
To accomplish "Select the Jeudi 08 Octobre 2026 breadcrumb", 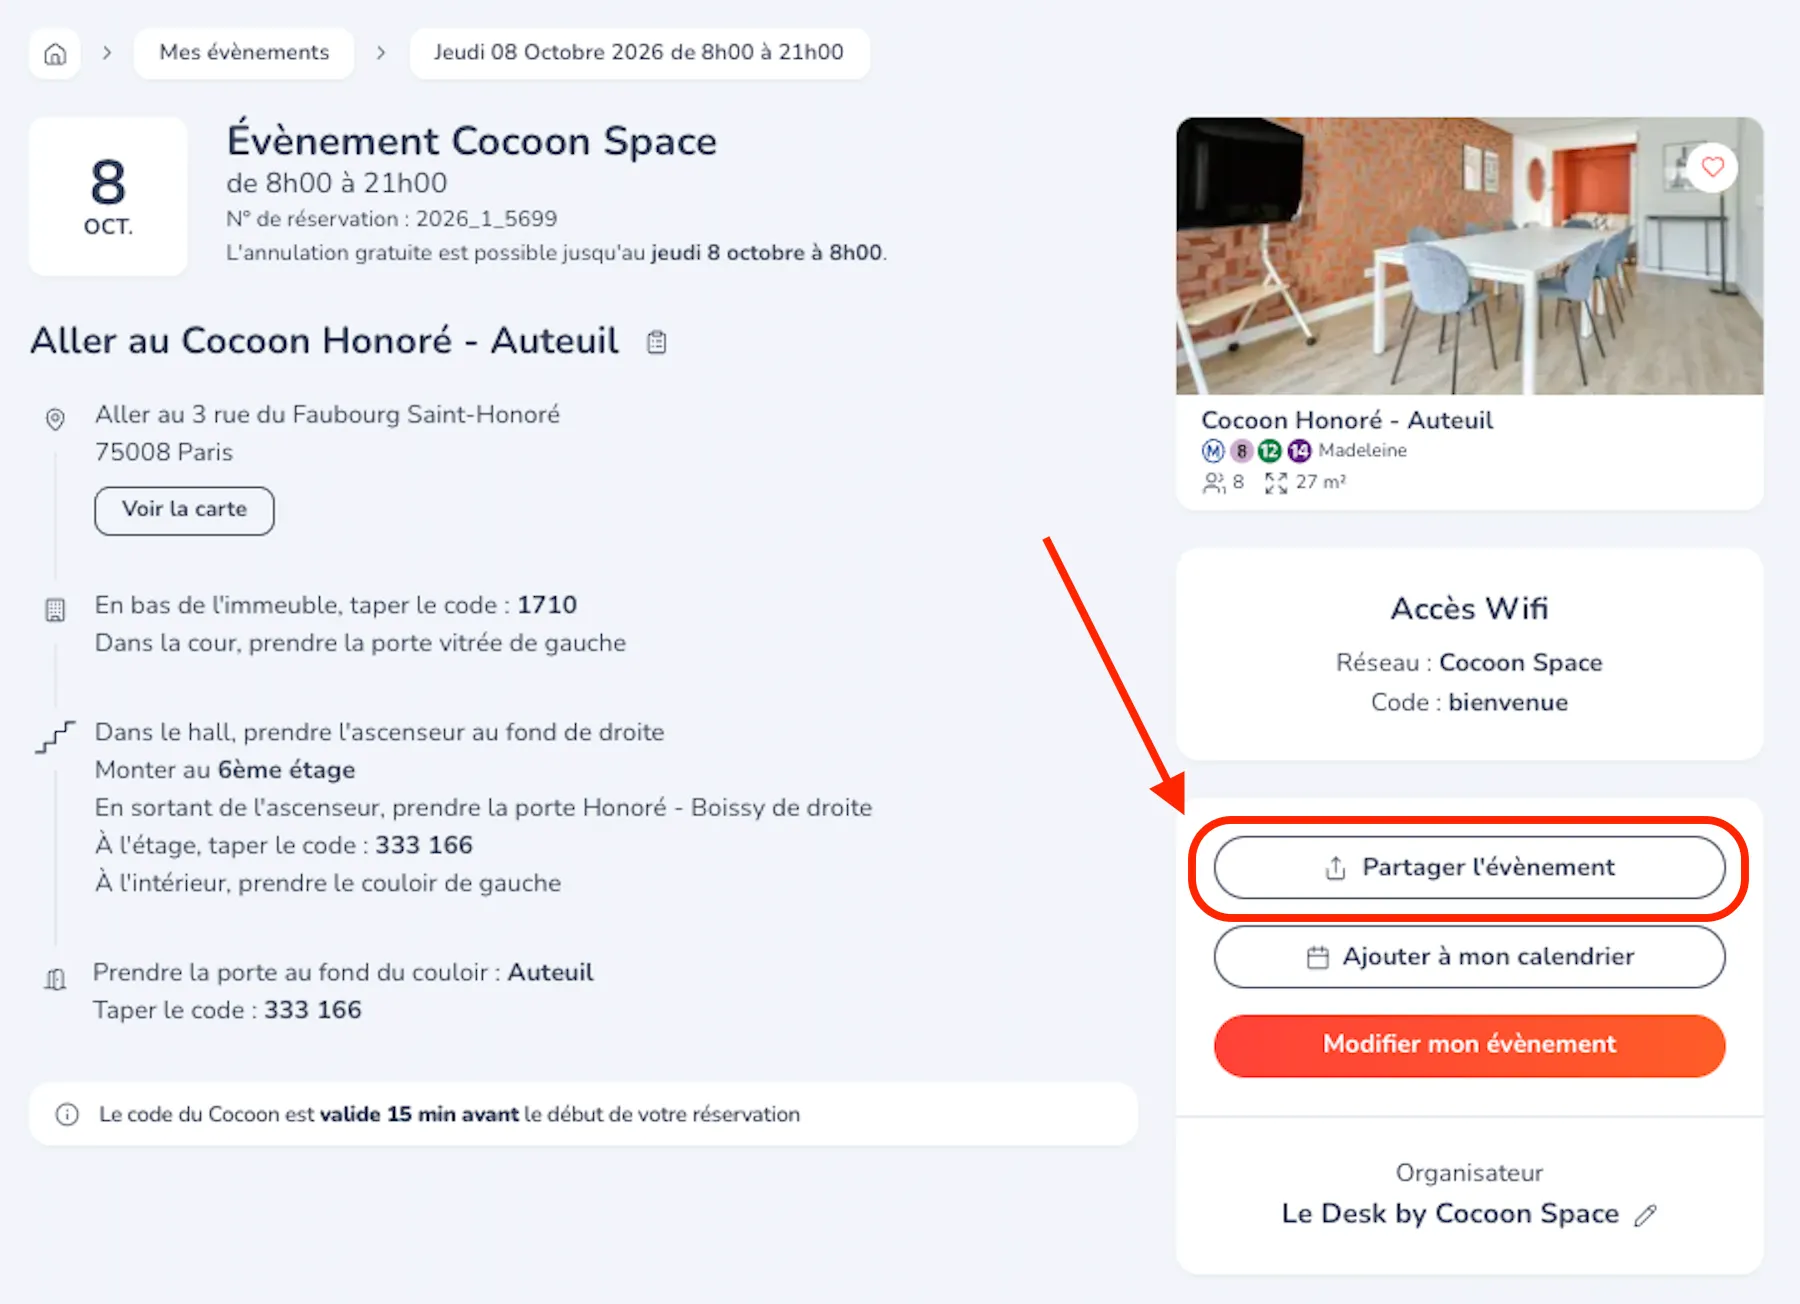I will (638, 53).
